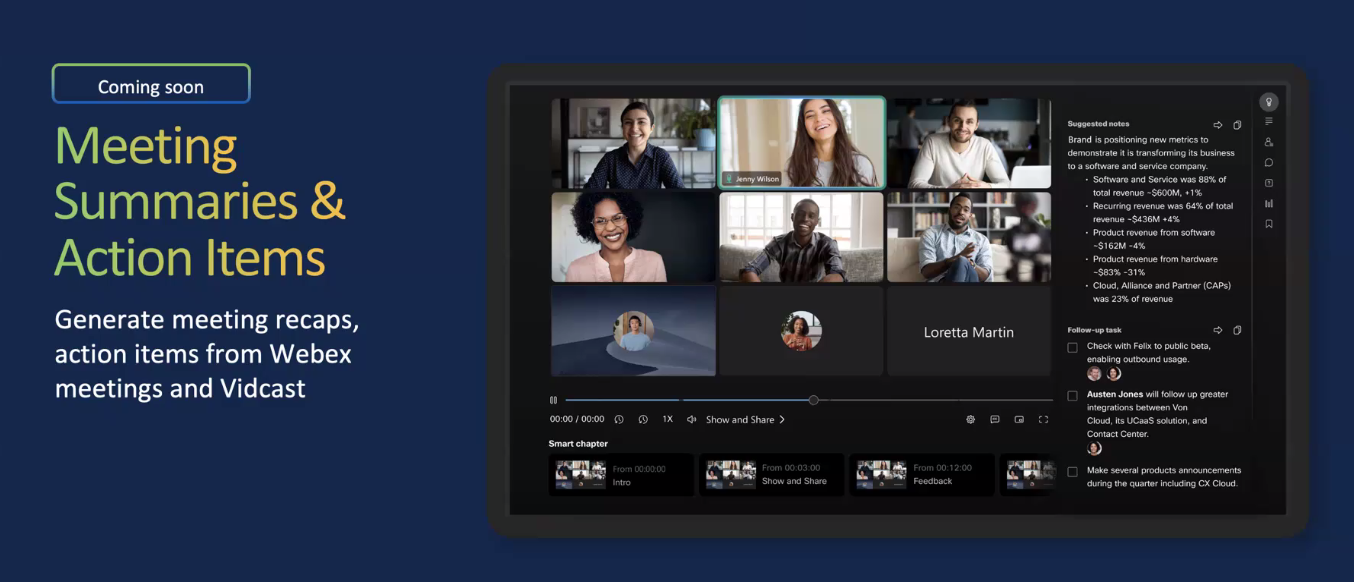Copy the Suggested notes
1354x582 pixels.
(x=1237, y=125)
